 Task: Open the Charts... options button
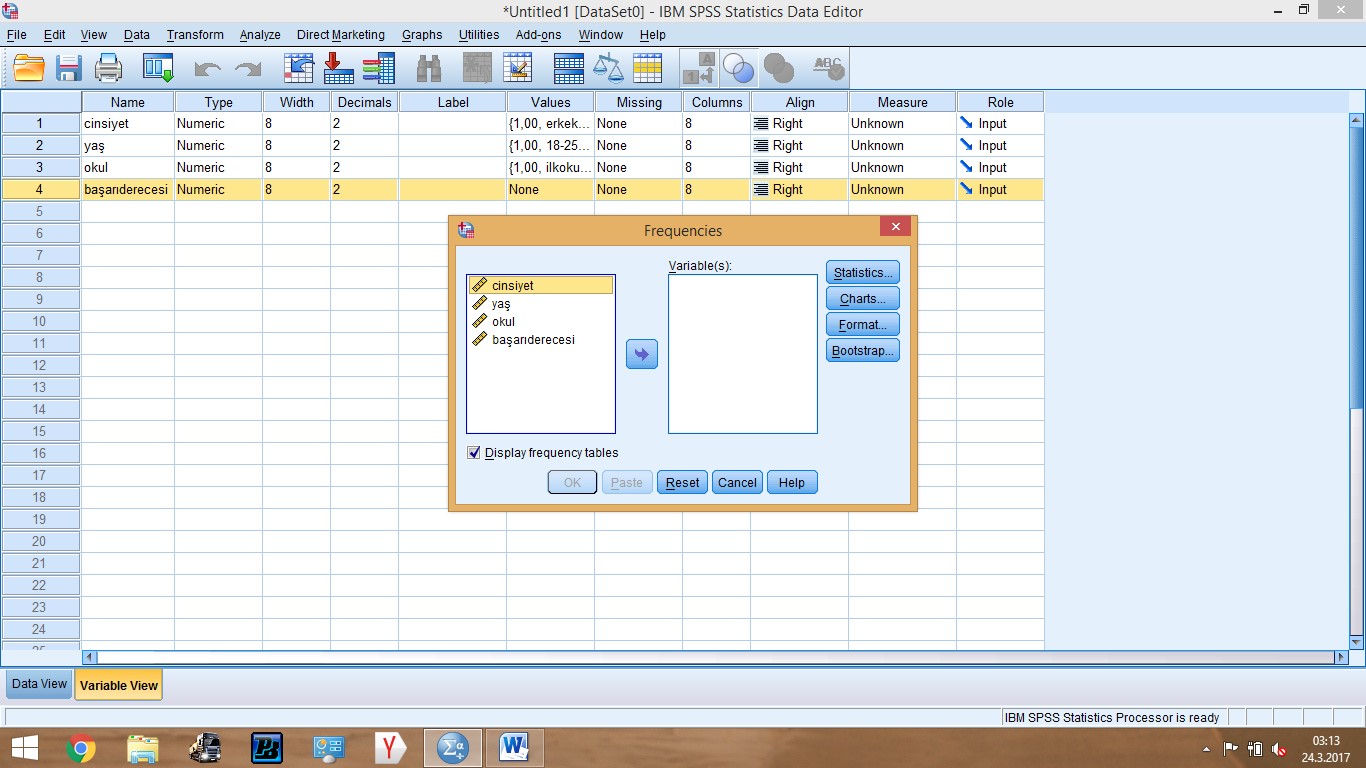pyautogui.click(x=863, y=299)
